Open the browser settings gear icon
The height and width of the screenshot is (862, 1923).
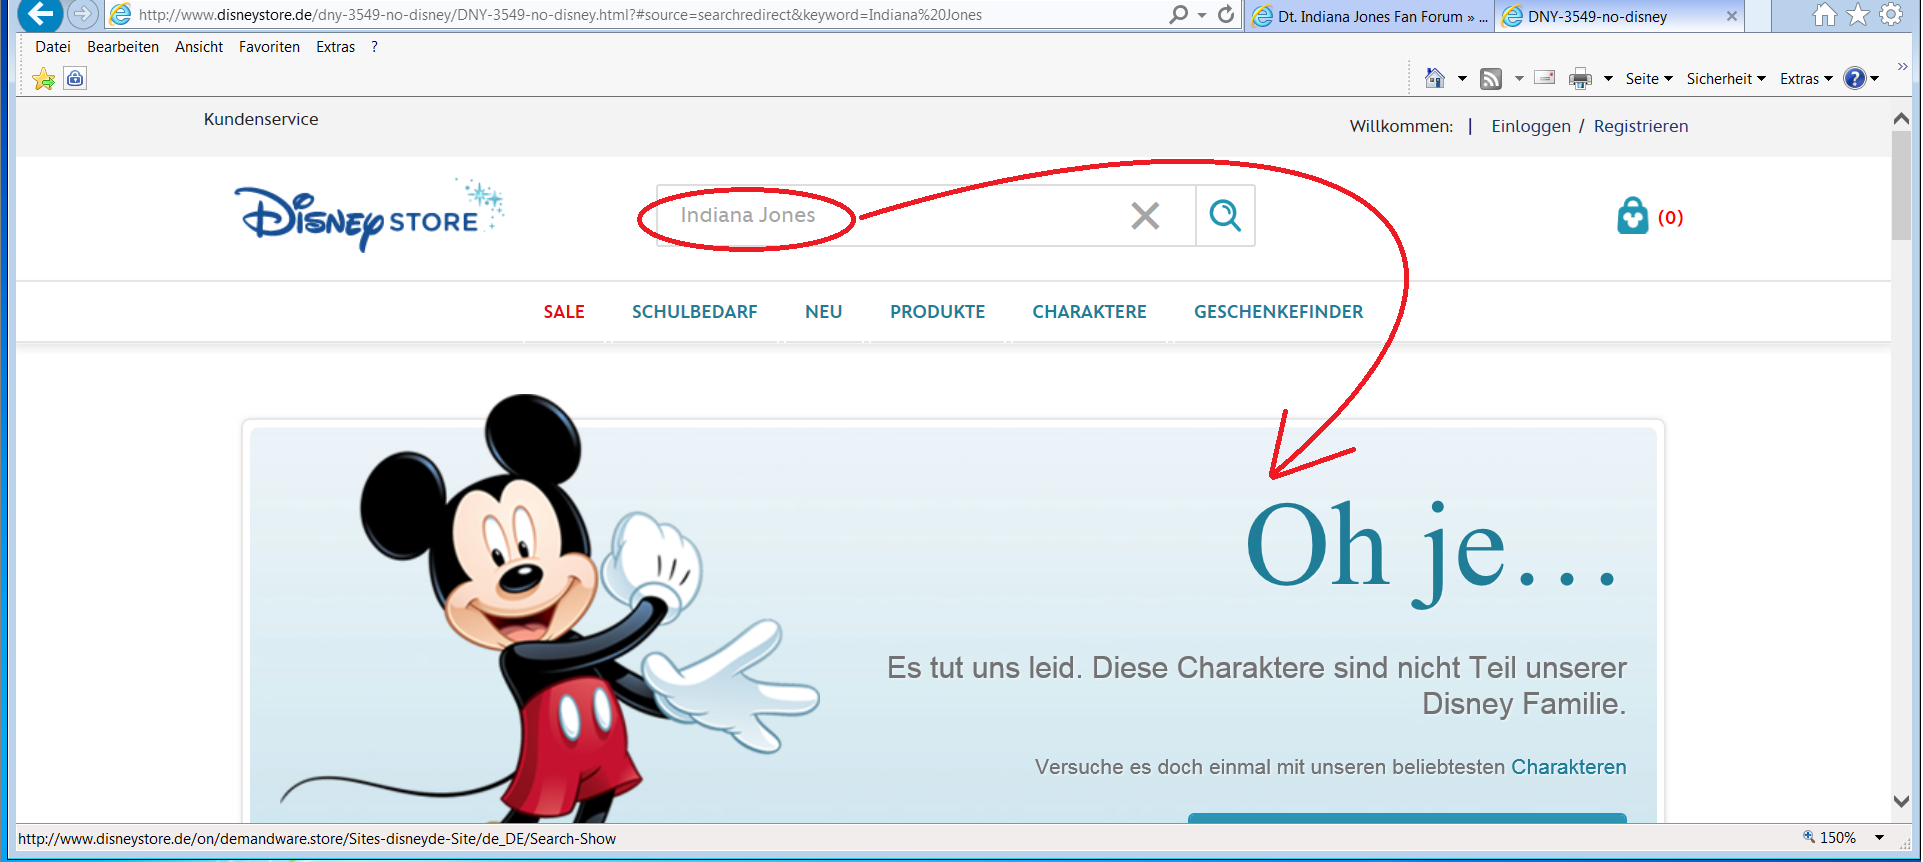[1891, 15]
